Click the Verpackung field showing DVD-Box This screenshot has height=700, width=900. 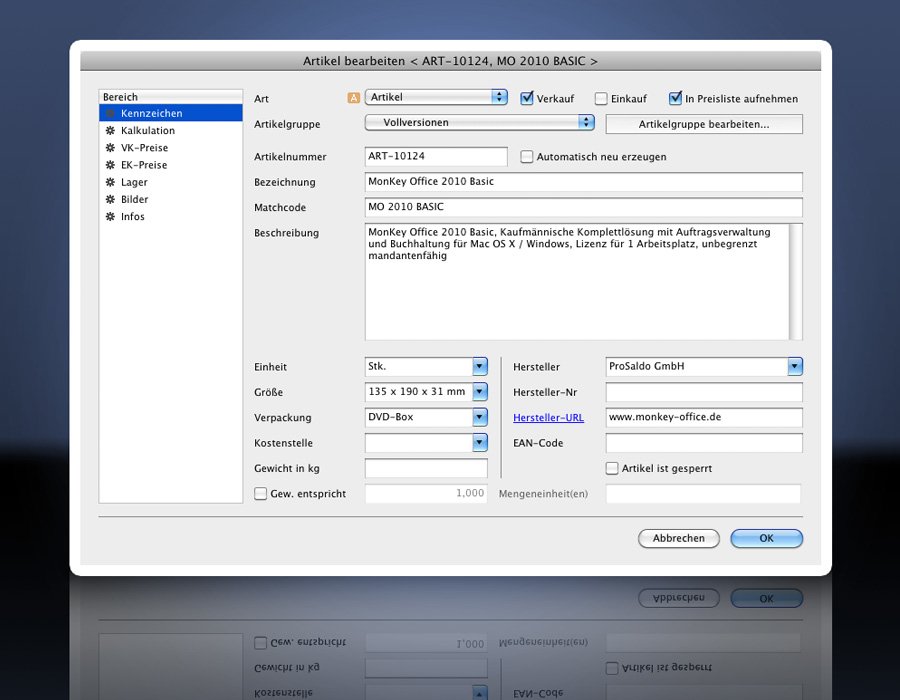[419, 417]
